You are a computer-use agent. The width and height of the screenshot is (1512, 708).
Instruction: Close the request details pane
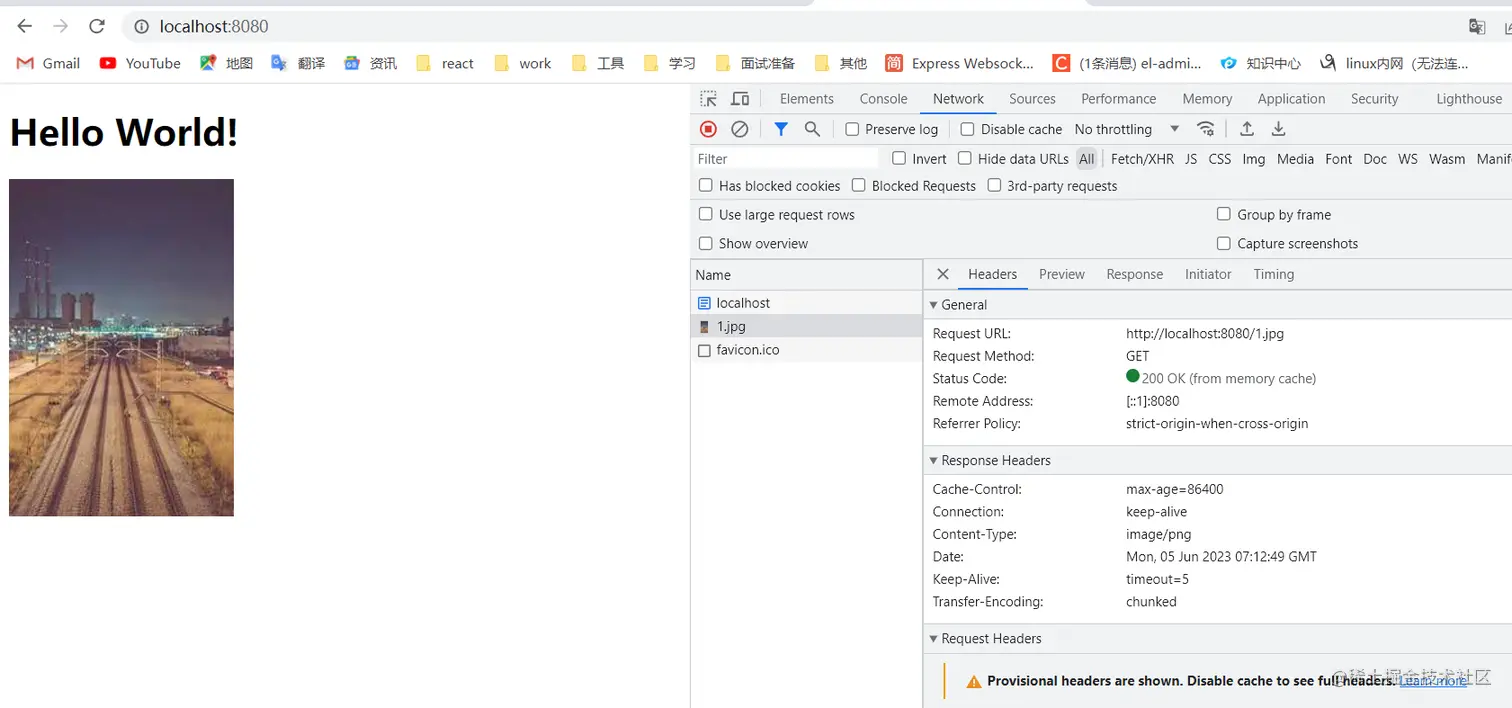(x=942, y=274)
